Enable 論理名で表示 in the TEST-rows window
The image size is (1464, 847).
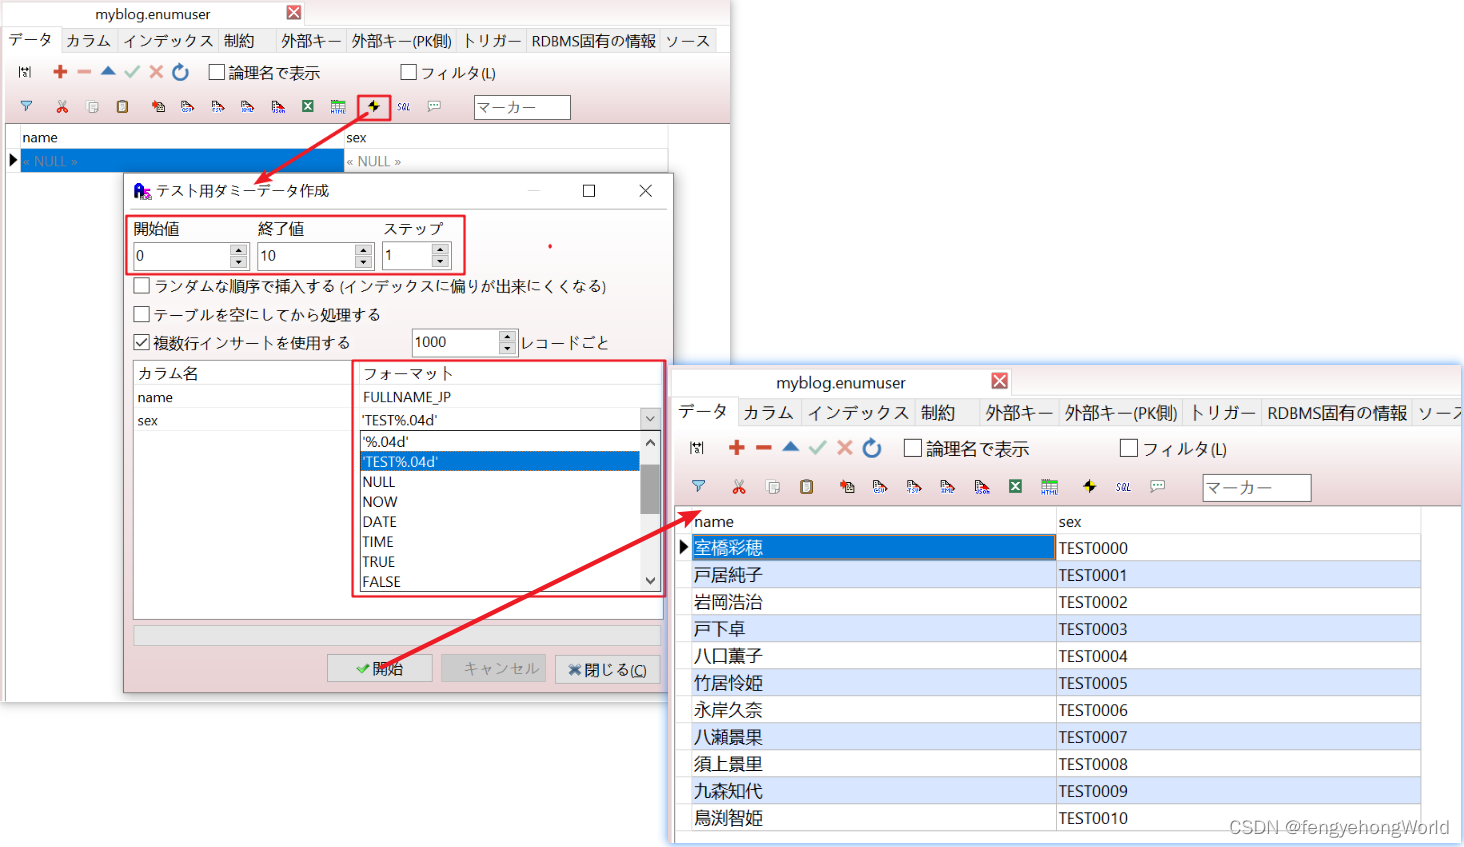point(913,448)
